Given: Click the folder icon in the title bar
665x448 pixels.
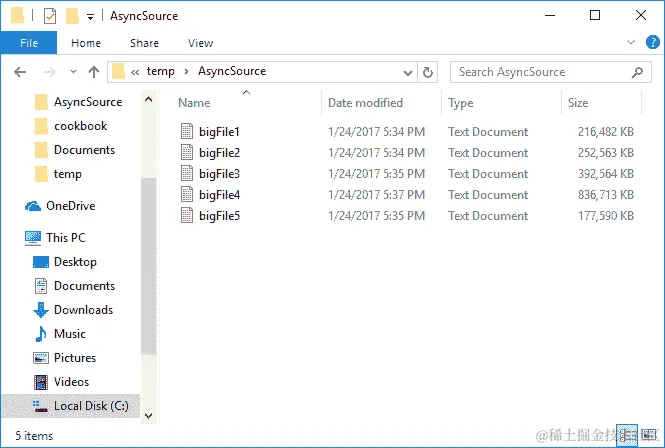Looking at the screenshot, I should point(17,16).
